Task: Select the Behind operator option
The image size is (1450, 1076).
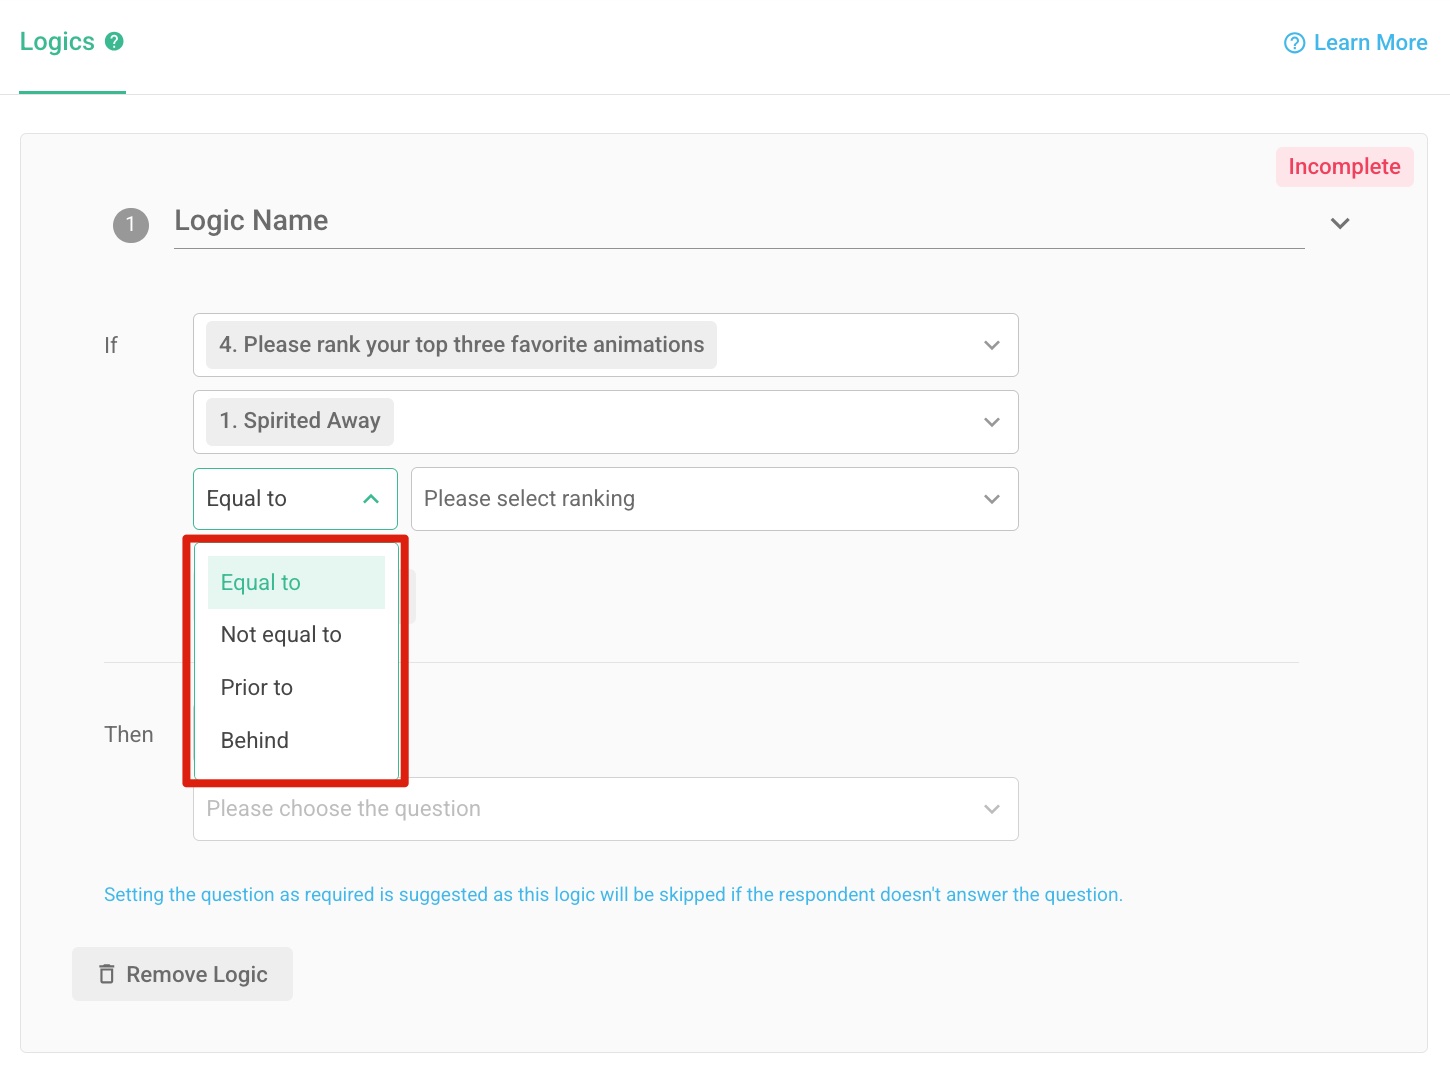Action: tap(255, 741)
